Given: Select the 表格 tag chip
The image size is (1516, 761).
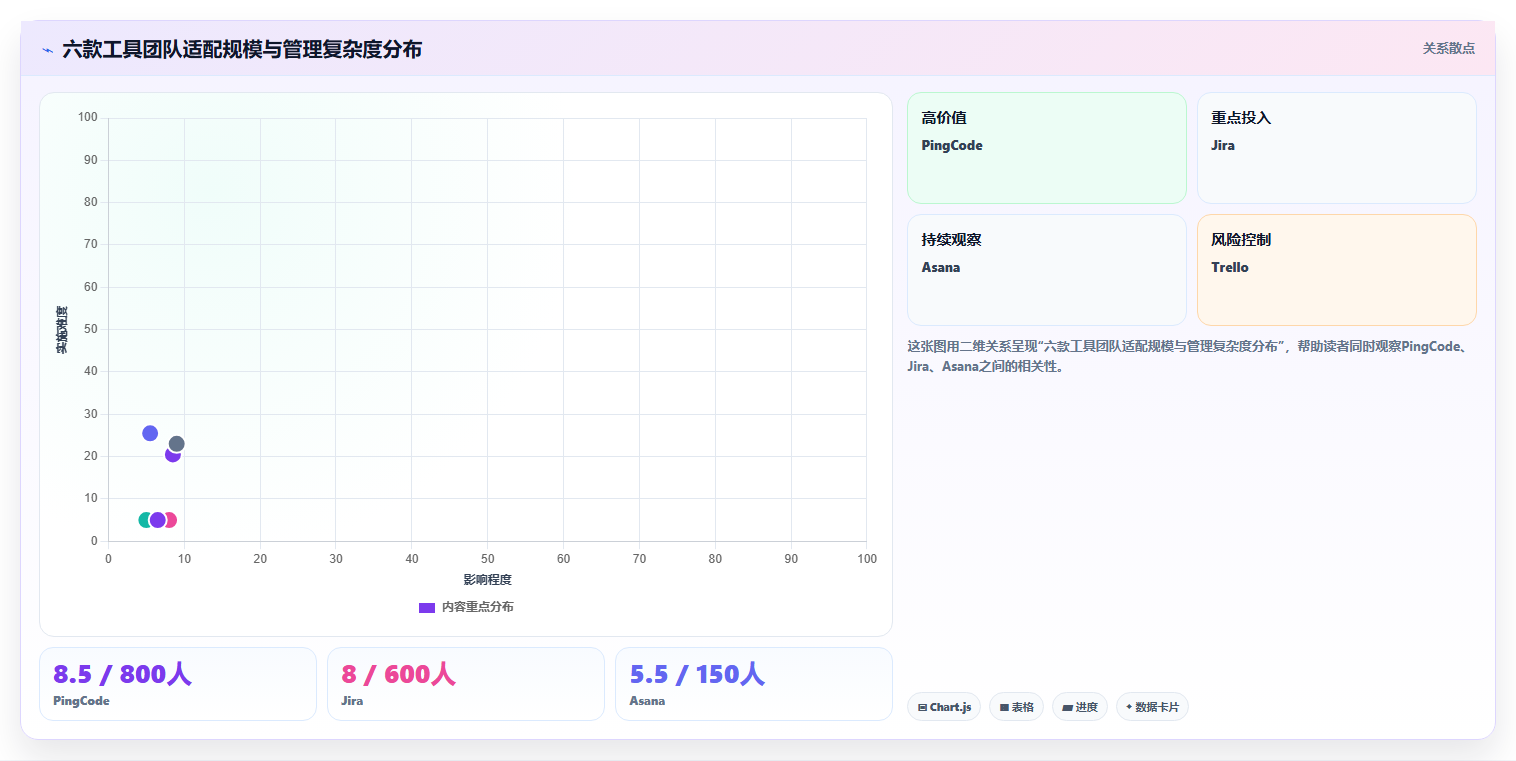Looking at the screenshot, I should 1016,707.
